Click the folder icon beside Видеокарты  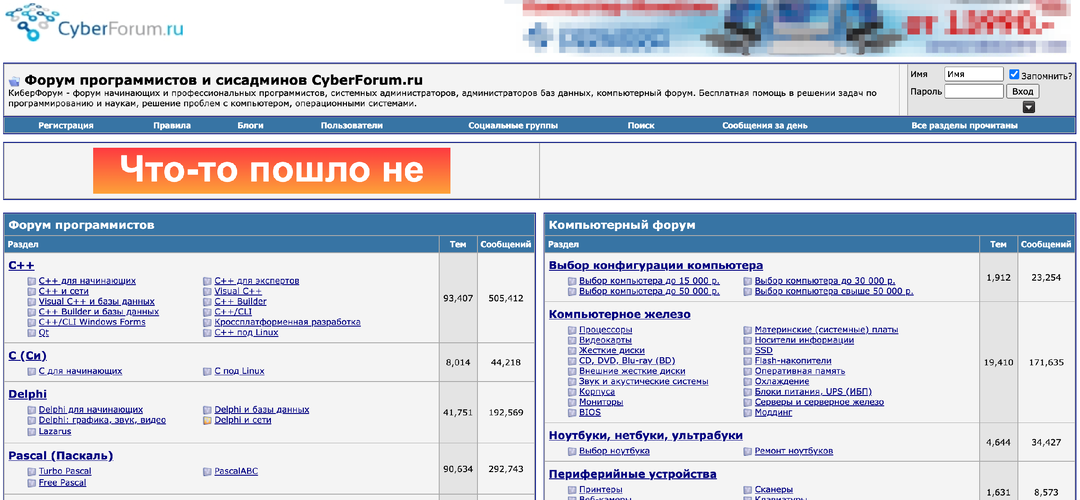click(x=572, y=340)
